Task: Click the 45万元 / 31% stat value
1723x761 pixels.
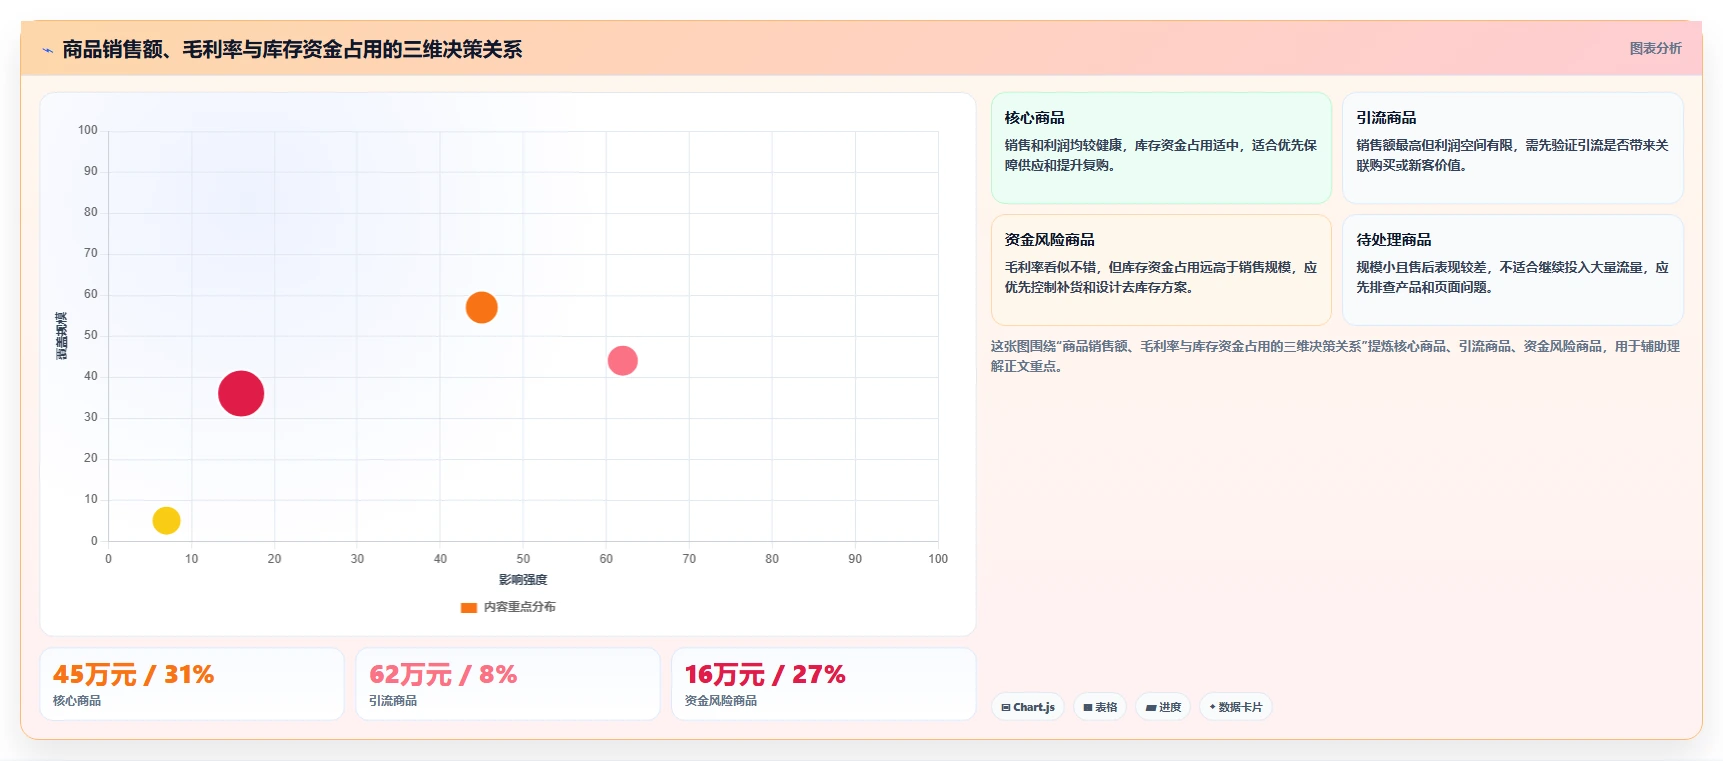Action: (133, 675)
